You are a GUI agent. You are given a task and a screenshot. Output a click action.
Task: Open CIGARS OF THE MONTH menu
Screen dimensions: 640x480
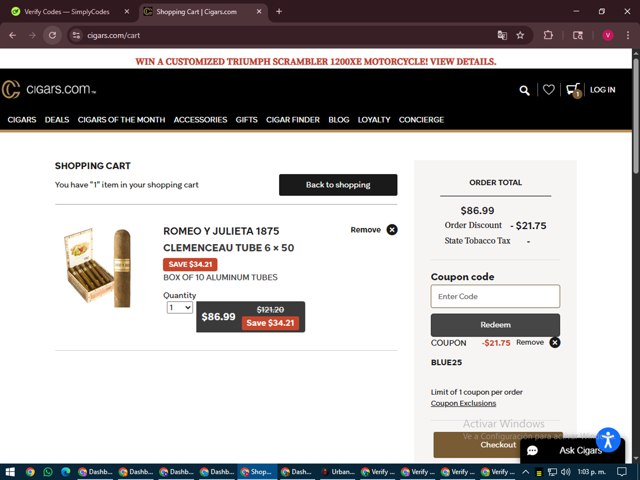click(121, 120)
